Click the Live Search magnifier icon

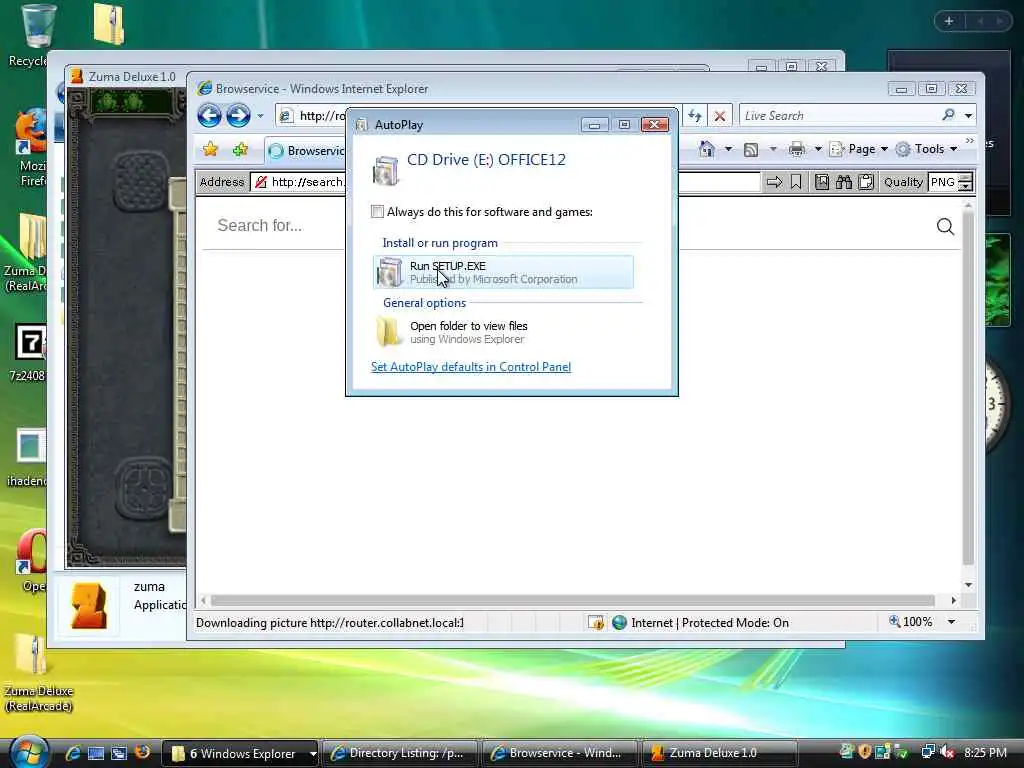948,116
